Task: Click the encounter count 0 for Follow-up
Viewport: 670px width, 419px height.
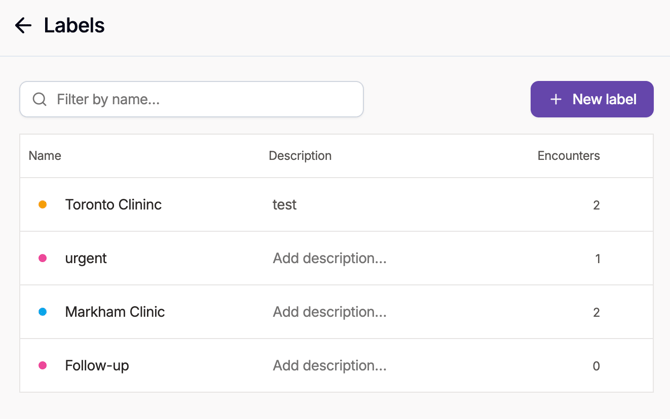Action: (597, 366)
